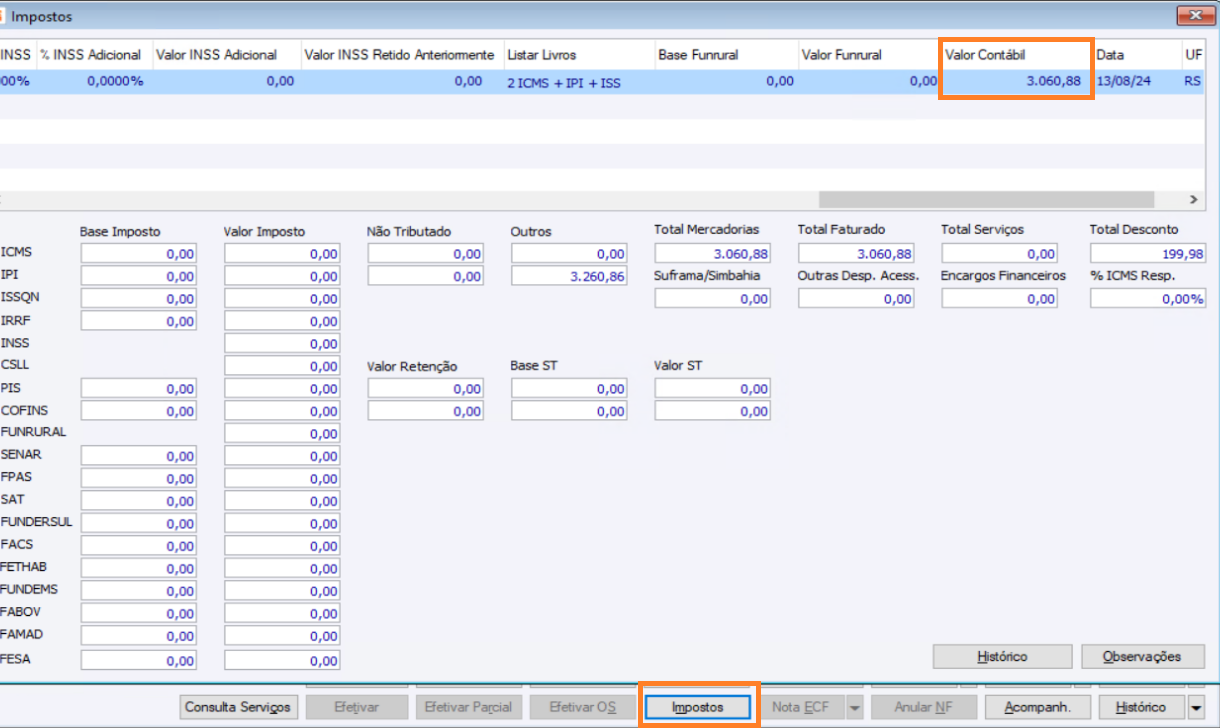This screenshot has width=1220, height=728.
Task: Click the COFINS row Valor ST field
Action: [713, 411]
